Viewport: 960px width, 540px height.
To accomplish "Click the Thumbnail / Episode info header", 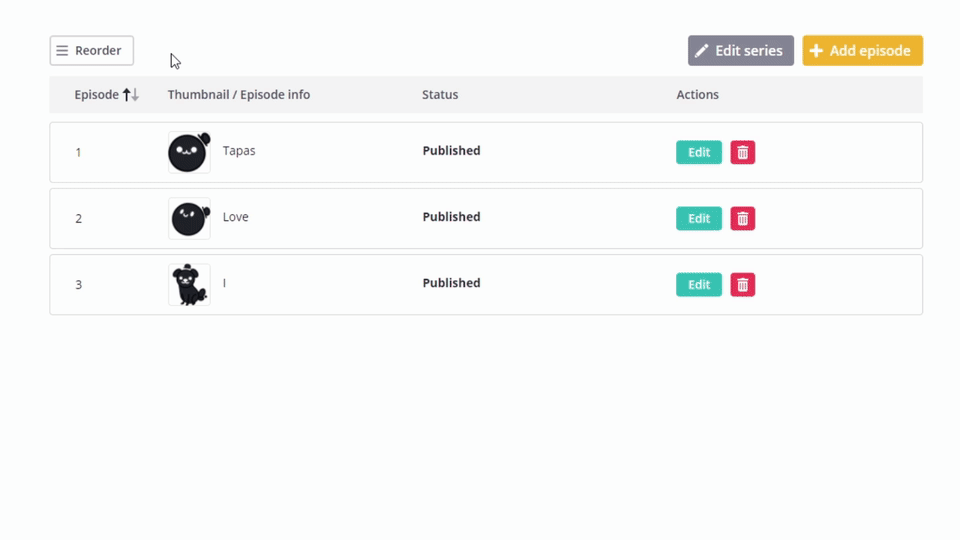I will click(239, 94).
